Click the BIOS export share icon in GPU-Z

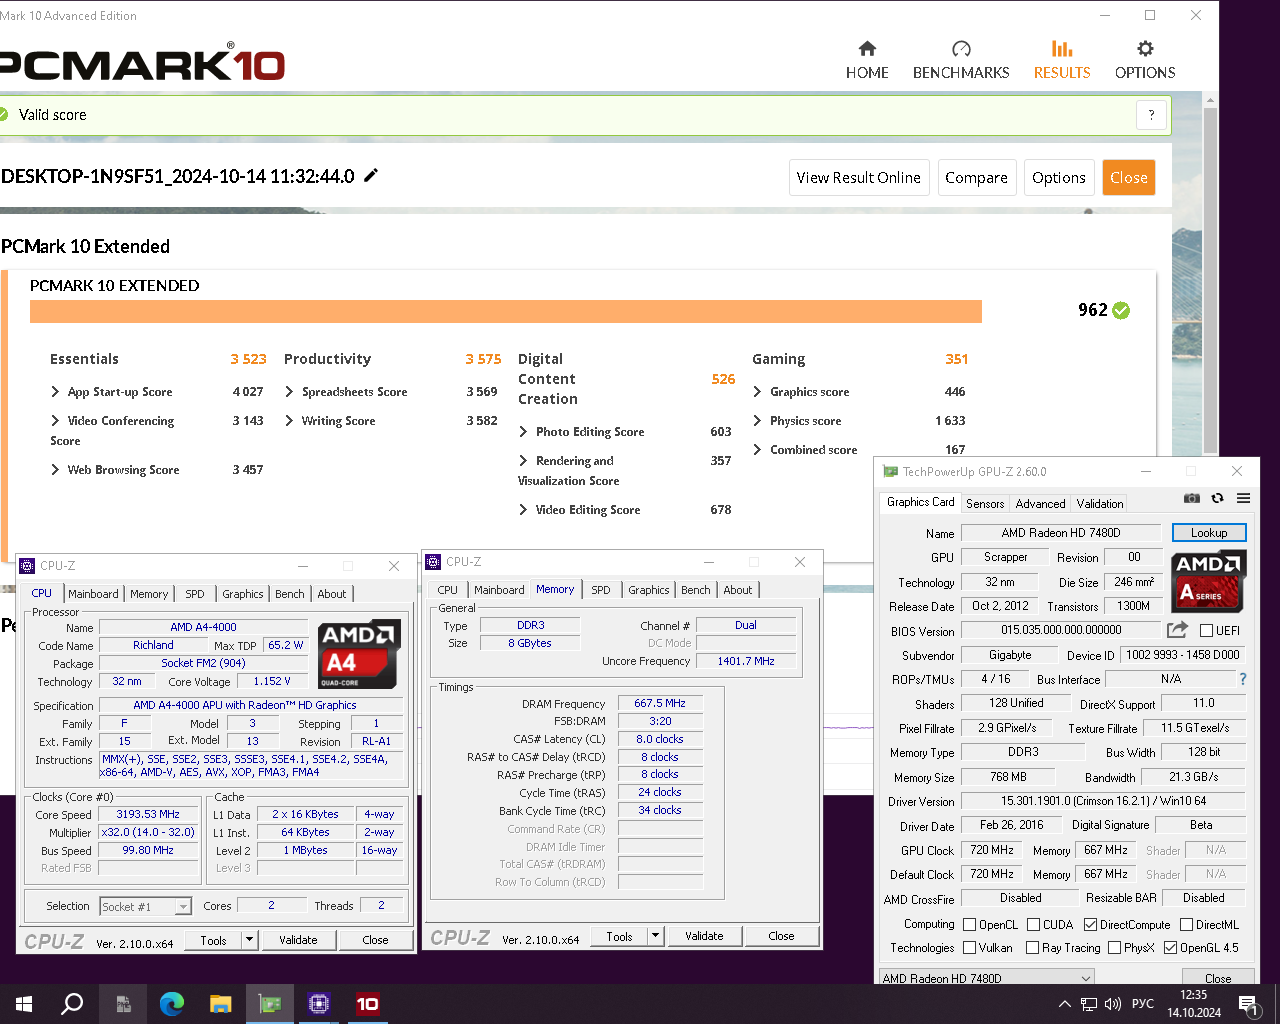pos(1177,630)
